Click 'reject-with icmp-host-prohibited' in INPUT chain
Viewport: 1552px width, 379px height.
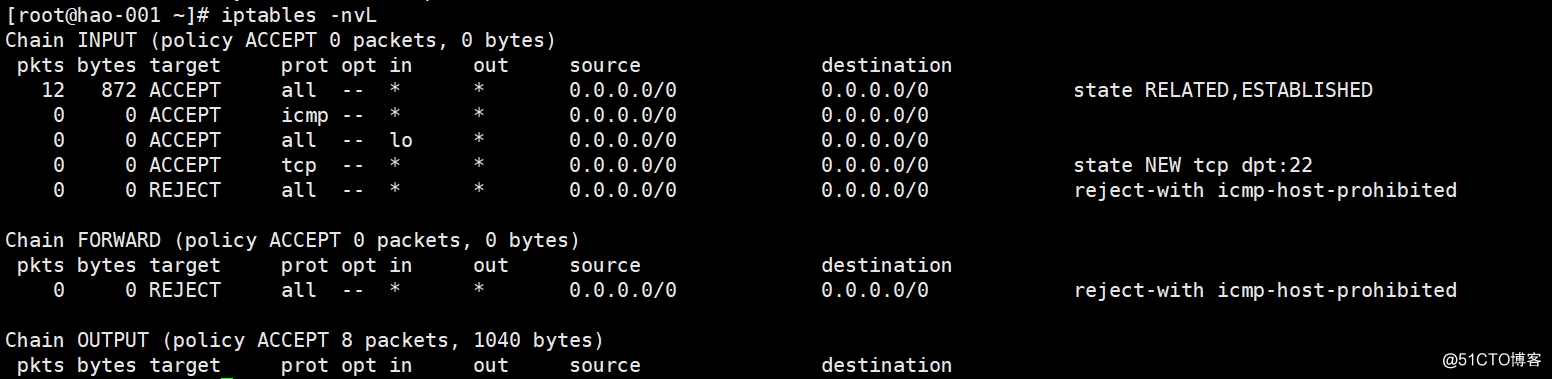click(1265, 190)
